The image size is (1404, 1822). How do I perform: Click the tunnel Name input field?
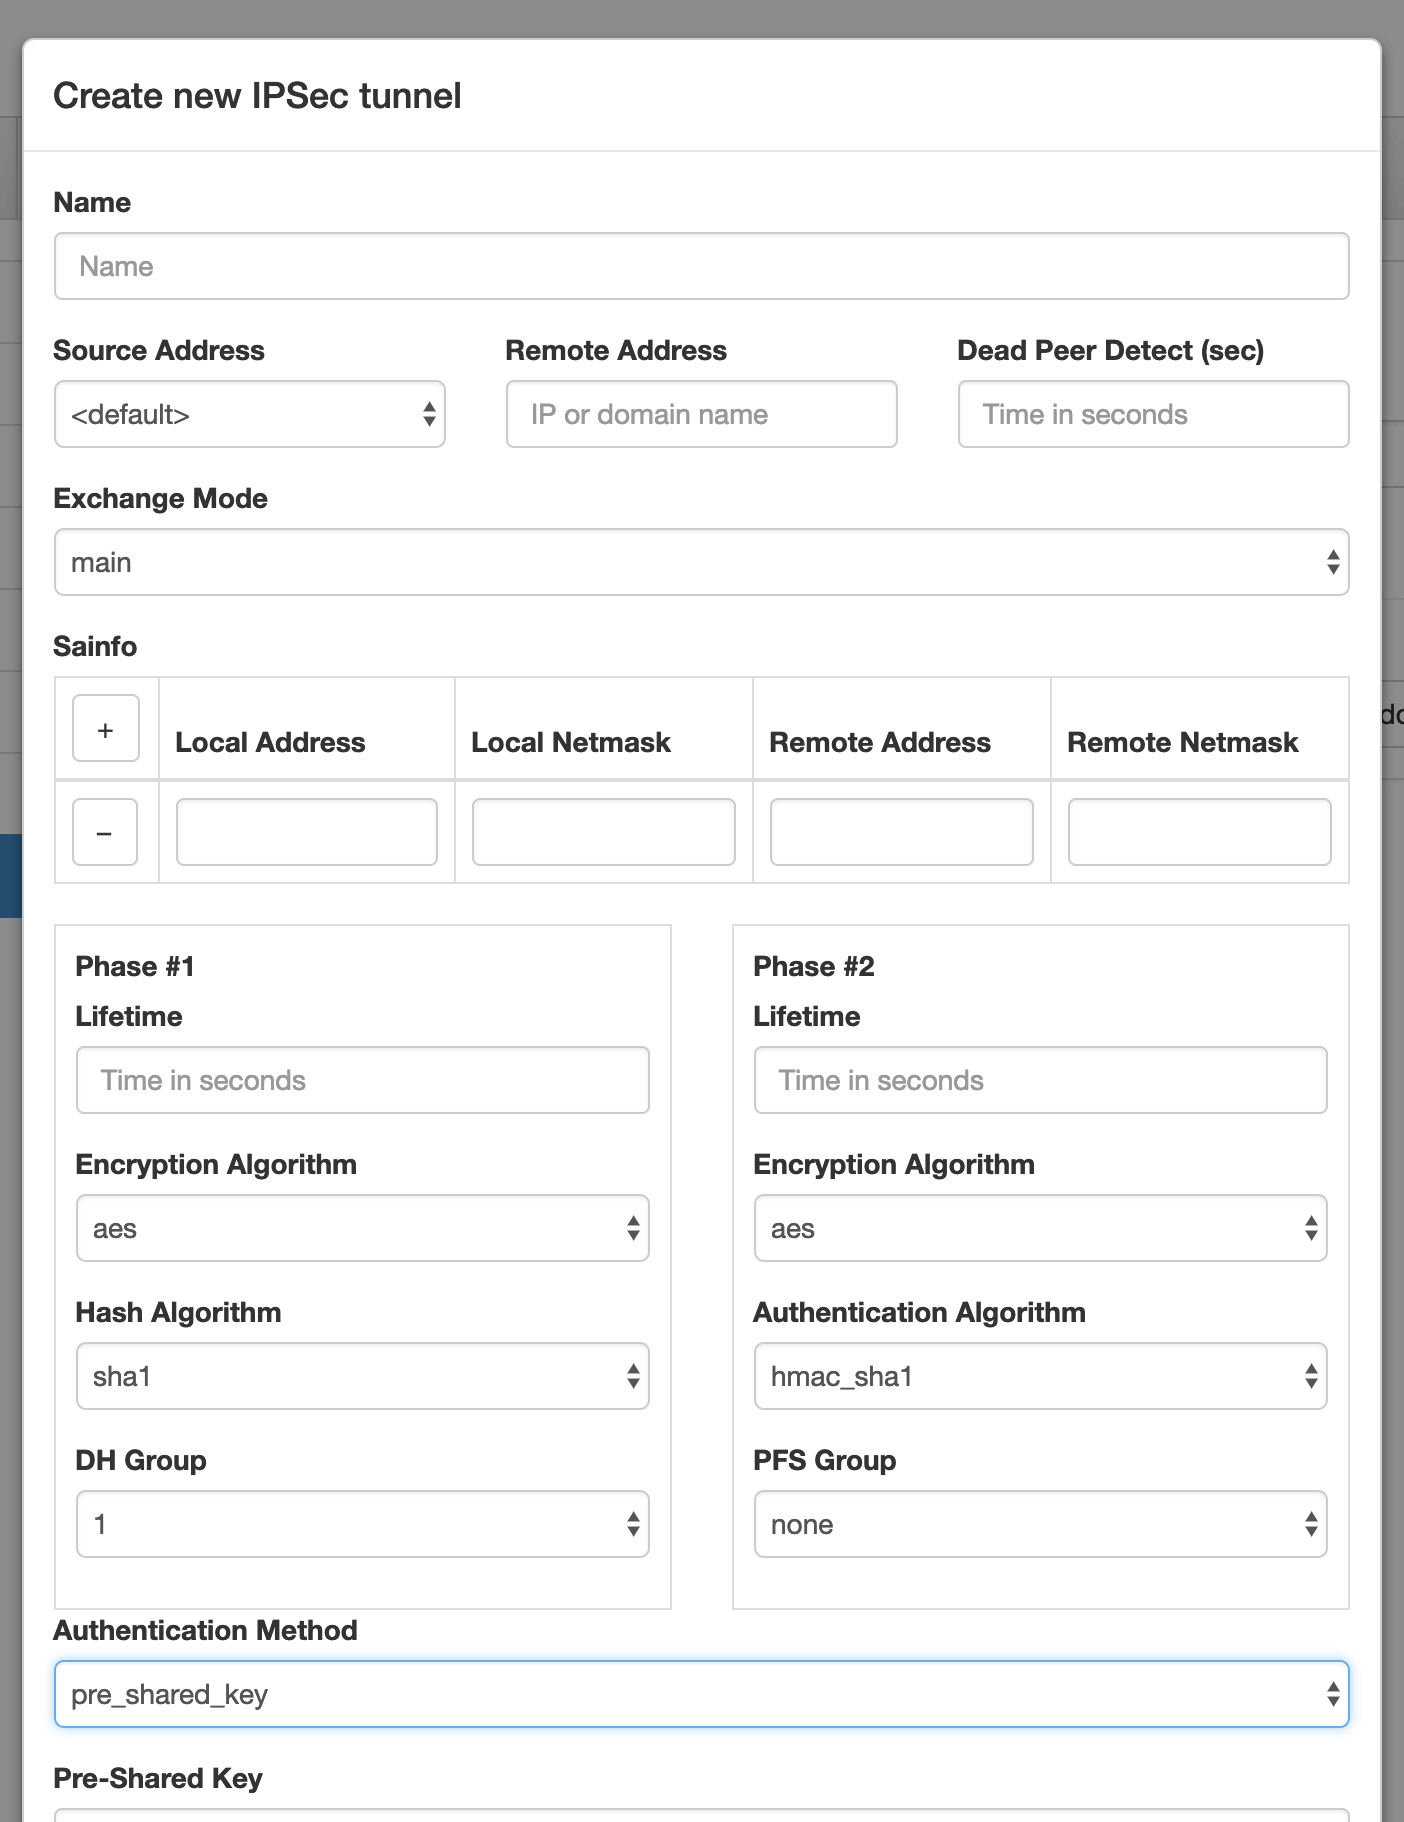tap(701, 266)
